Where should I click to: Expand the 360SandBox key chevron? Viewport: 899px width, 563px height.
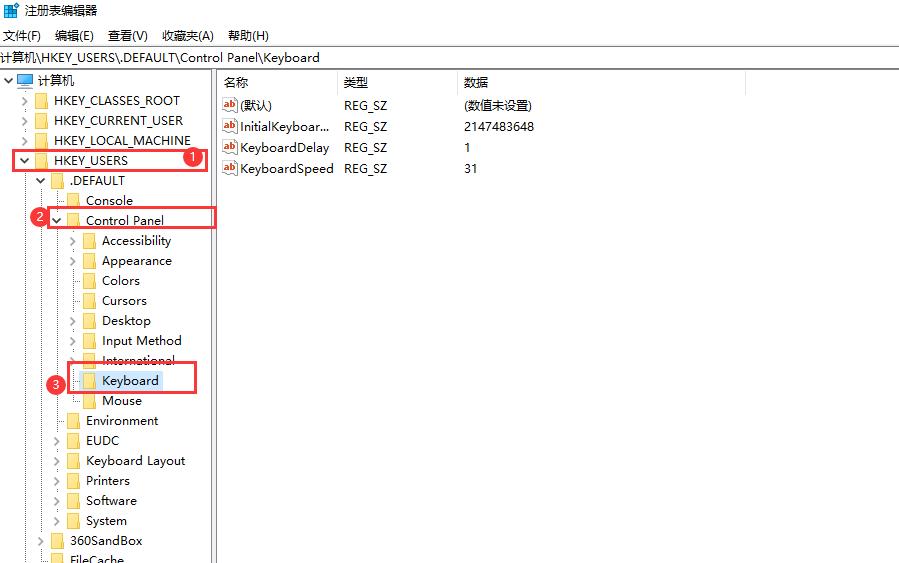(x=40, y=541)
